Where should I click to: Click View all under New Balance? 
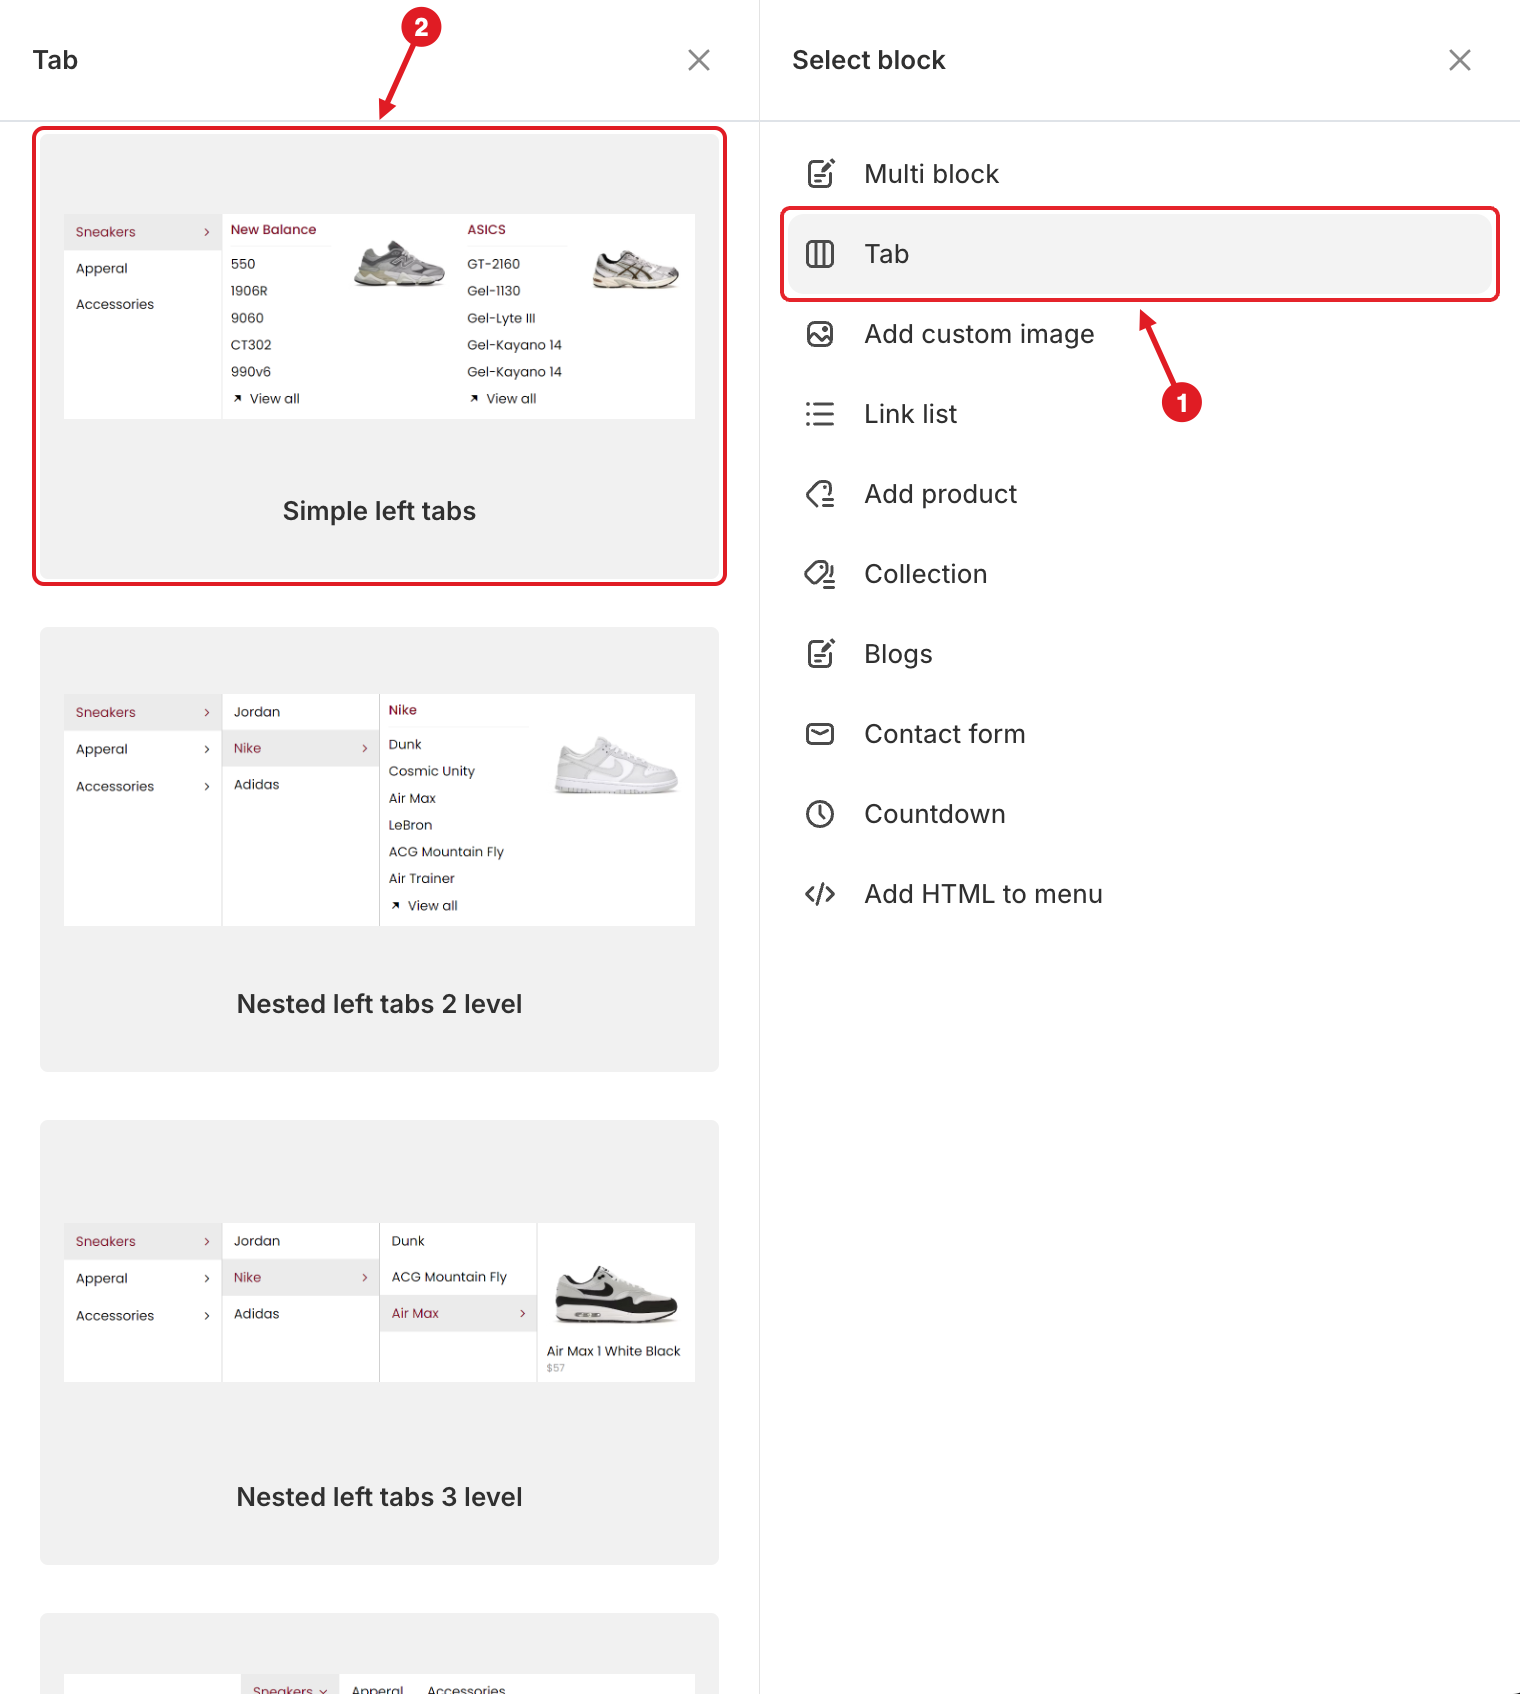pyautogui.click(x=267, y=398)
